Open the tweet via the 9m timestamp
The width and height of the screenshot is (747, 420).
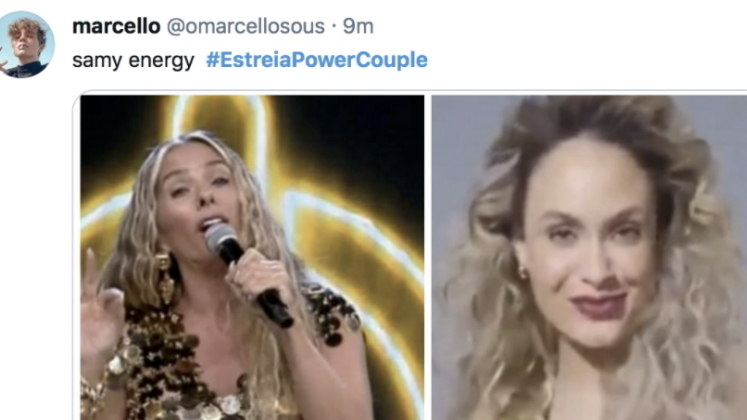(358, 27)
